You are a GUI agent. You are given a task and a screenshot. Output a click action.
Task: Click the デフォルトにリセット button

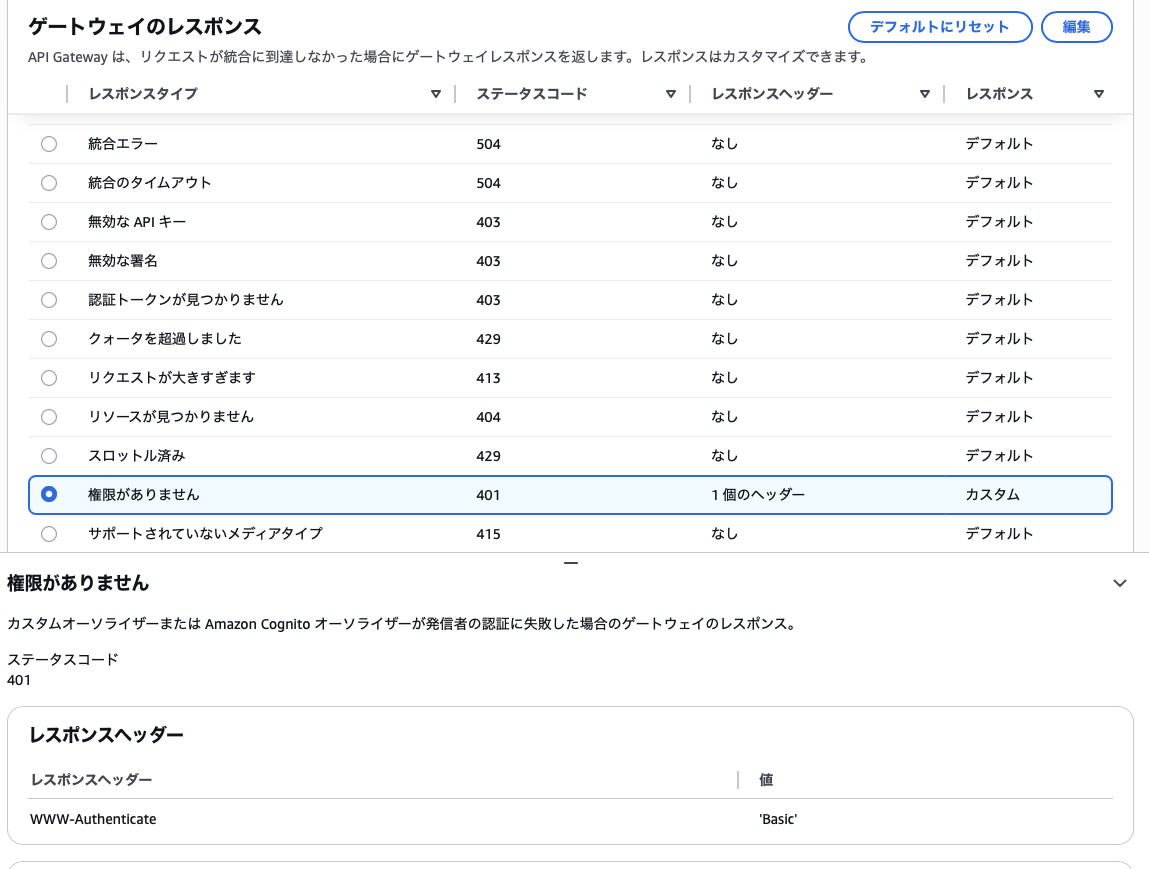pos(939,27)
